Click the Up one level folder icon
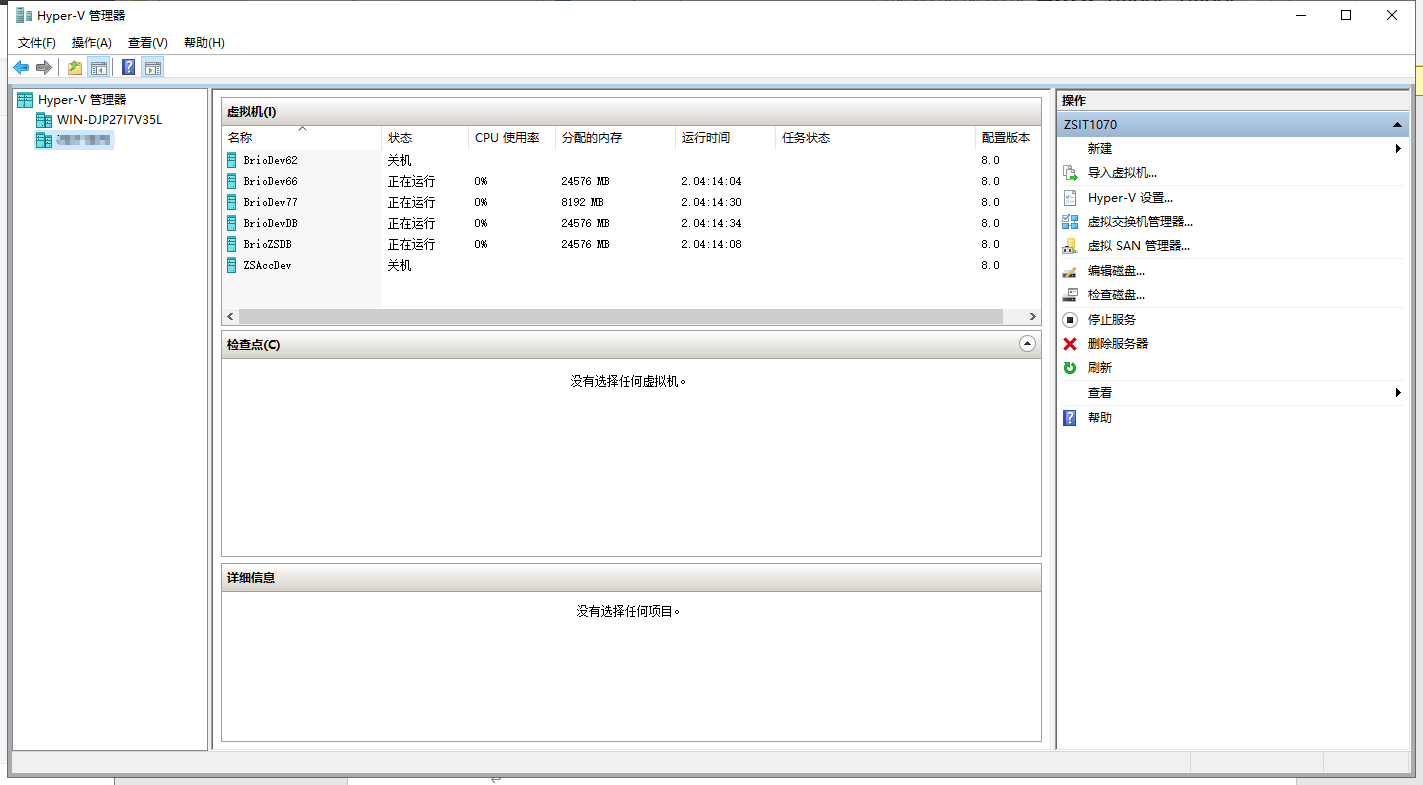The image size is (1423, 785). pyautogui.click(x=75, y=67)
